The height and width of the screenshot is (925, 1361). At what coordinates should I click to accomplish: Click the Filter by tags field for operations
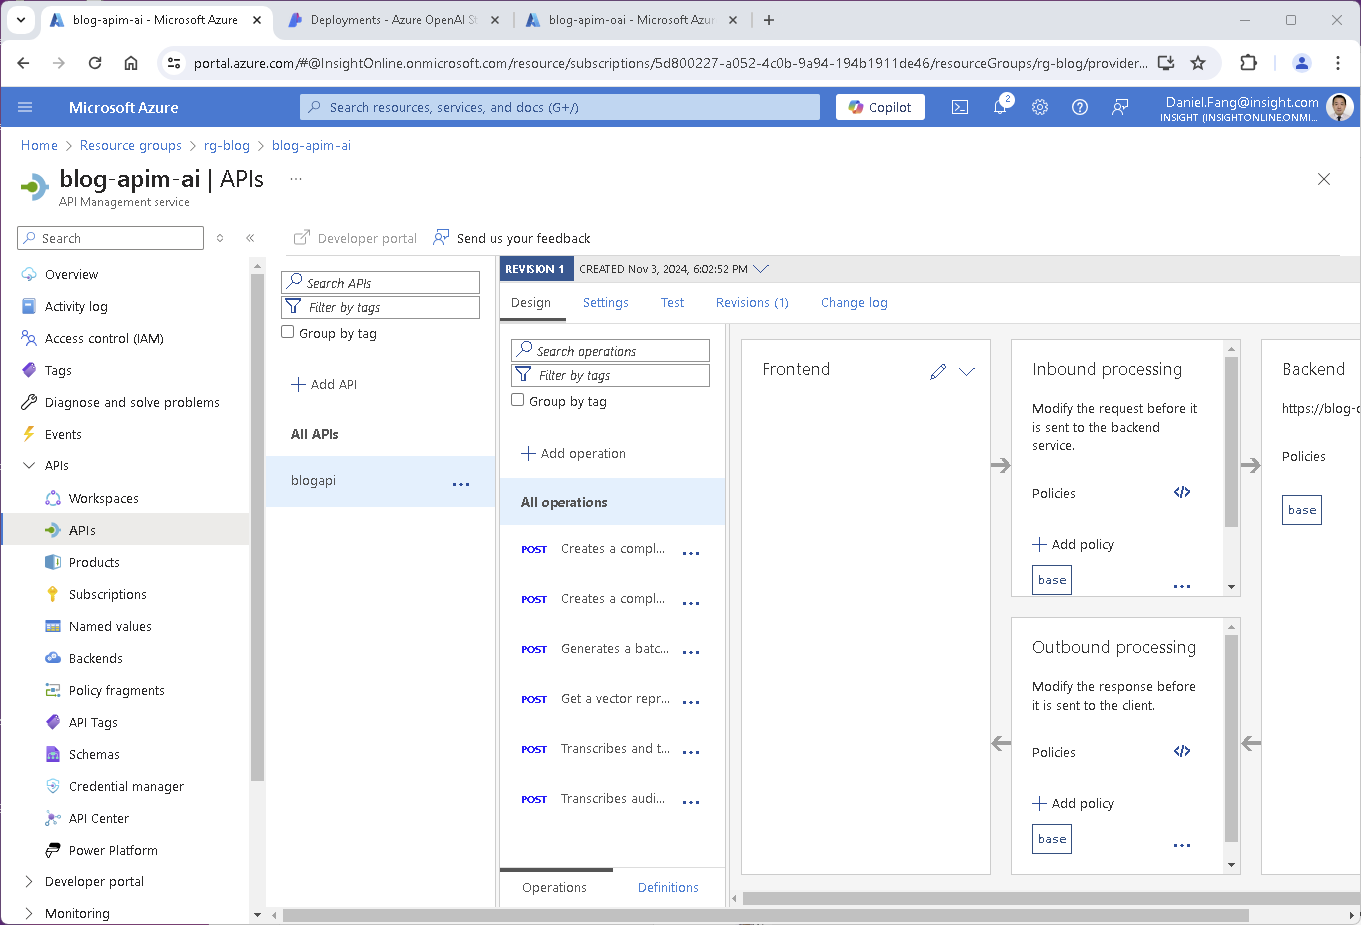(610, 375)
